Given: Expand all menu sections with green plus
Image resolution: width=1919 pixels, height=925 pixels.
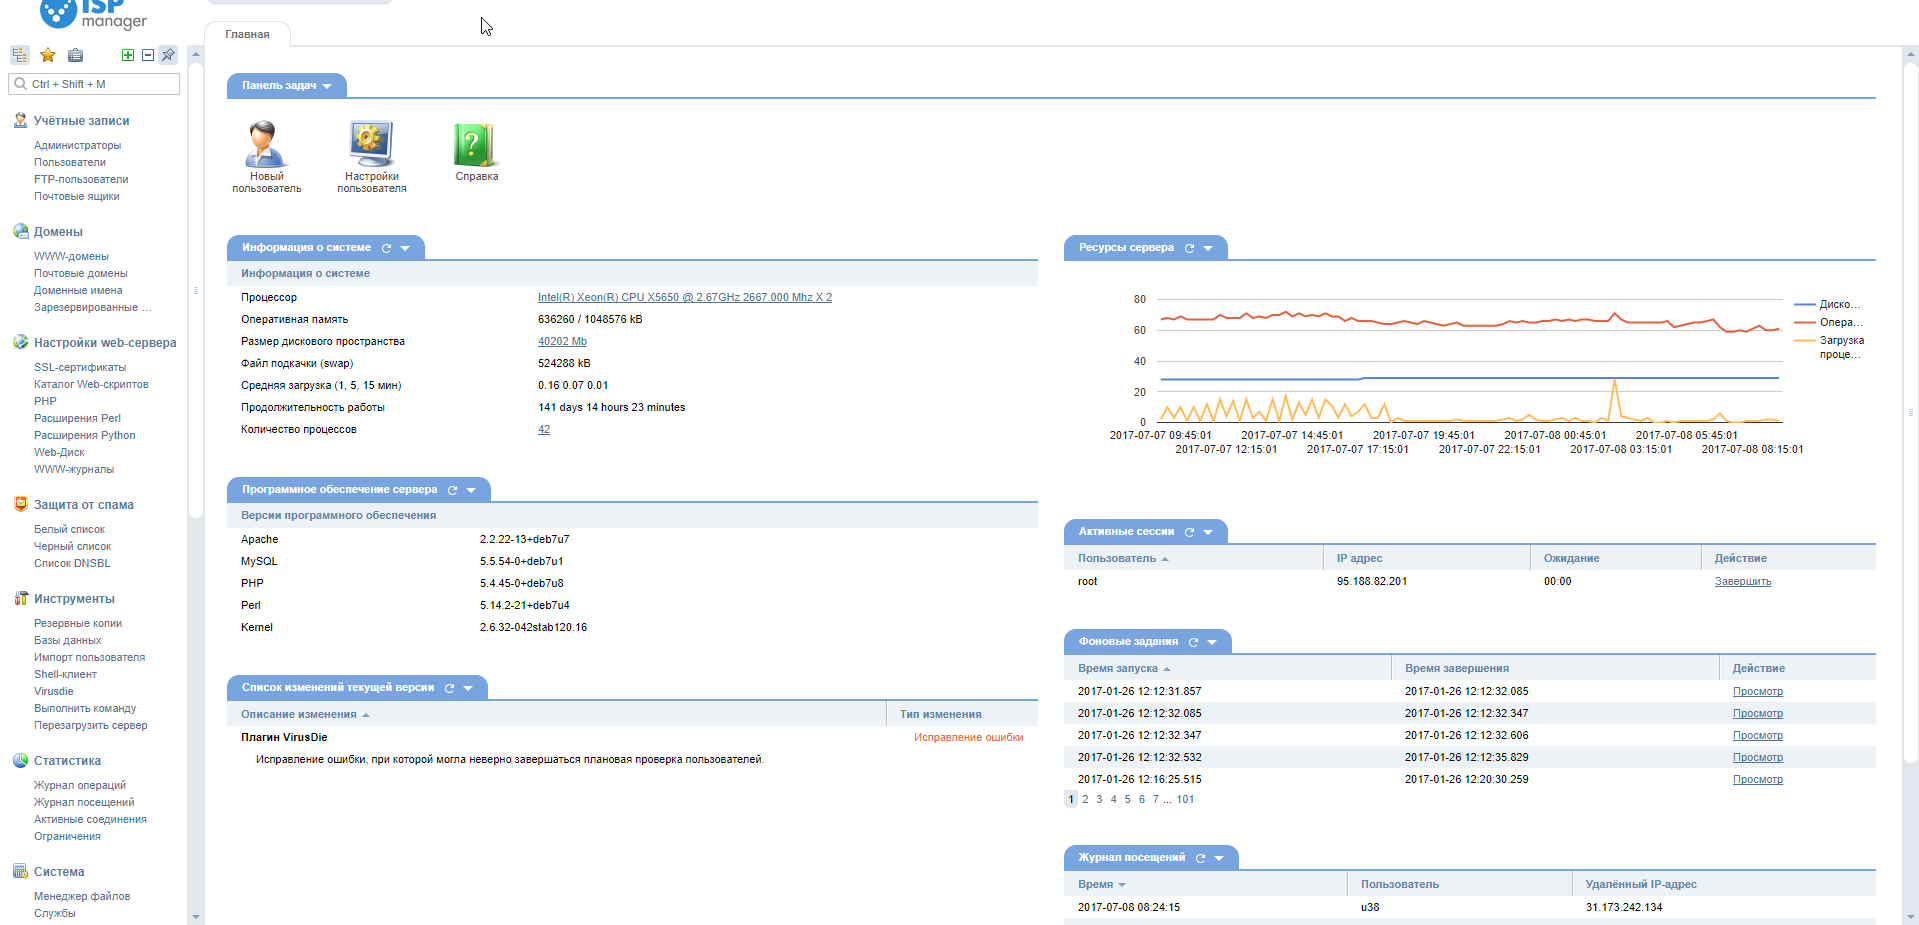Looking at the screenshot, I should 128,55.
